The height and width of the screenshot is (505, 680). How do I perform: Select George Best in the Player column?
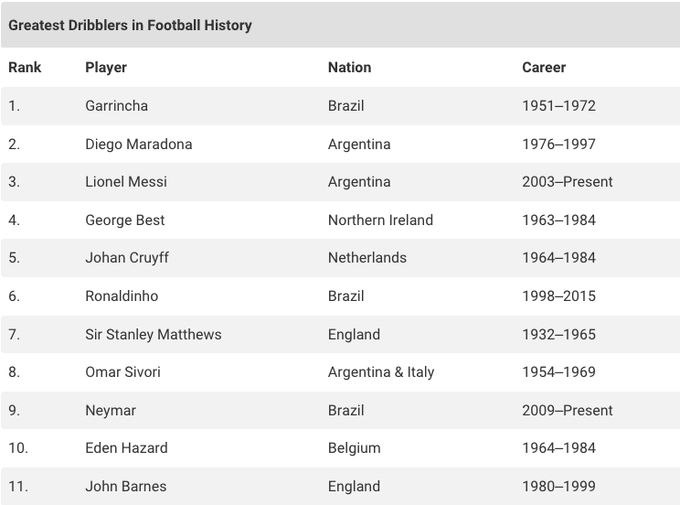pyautogui.click(x=125, y=220)
